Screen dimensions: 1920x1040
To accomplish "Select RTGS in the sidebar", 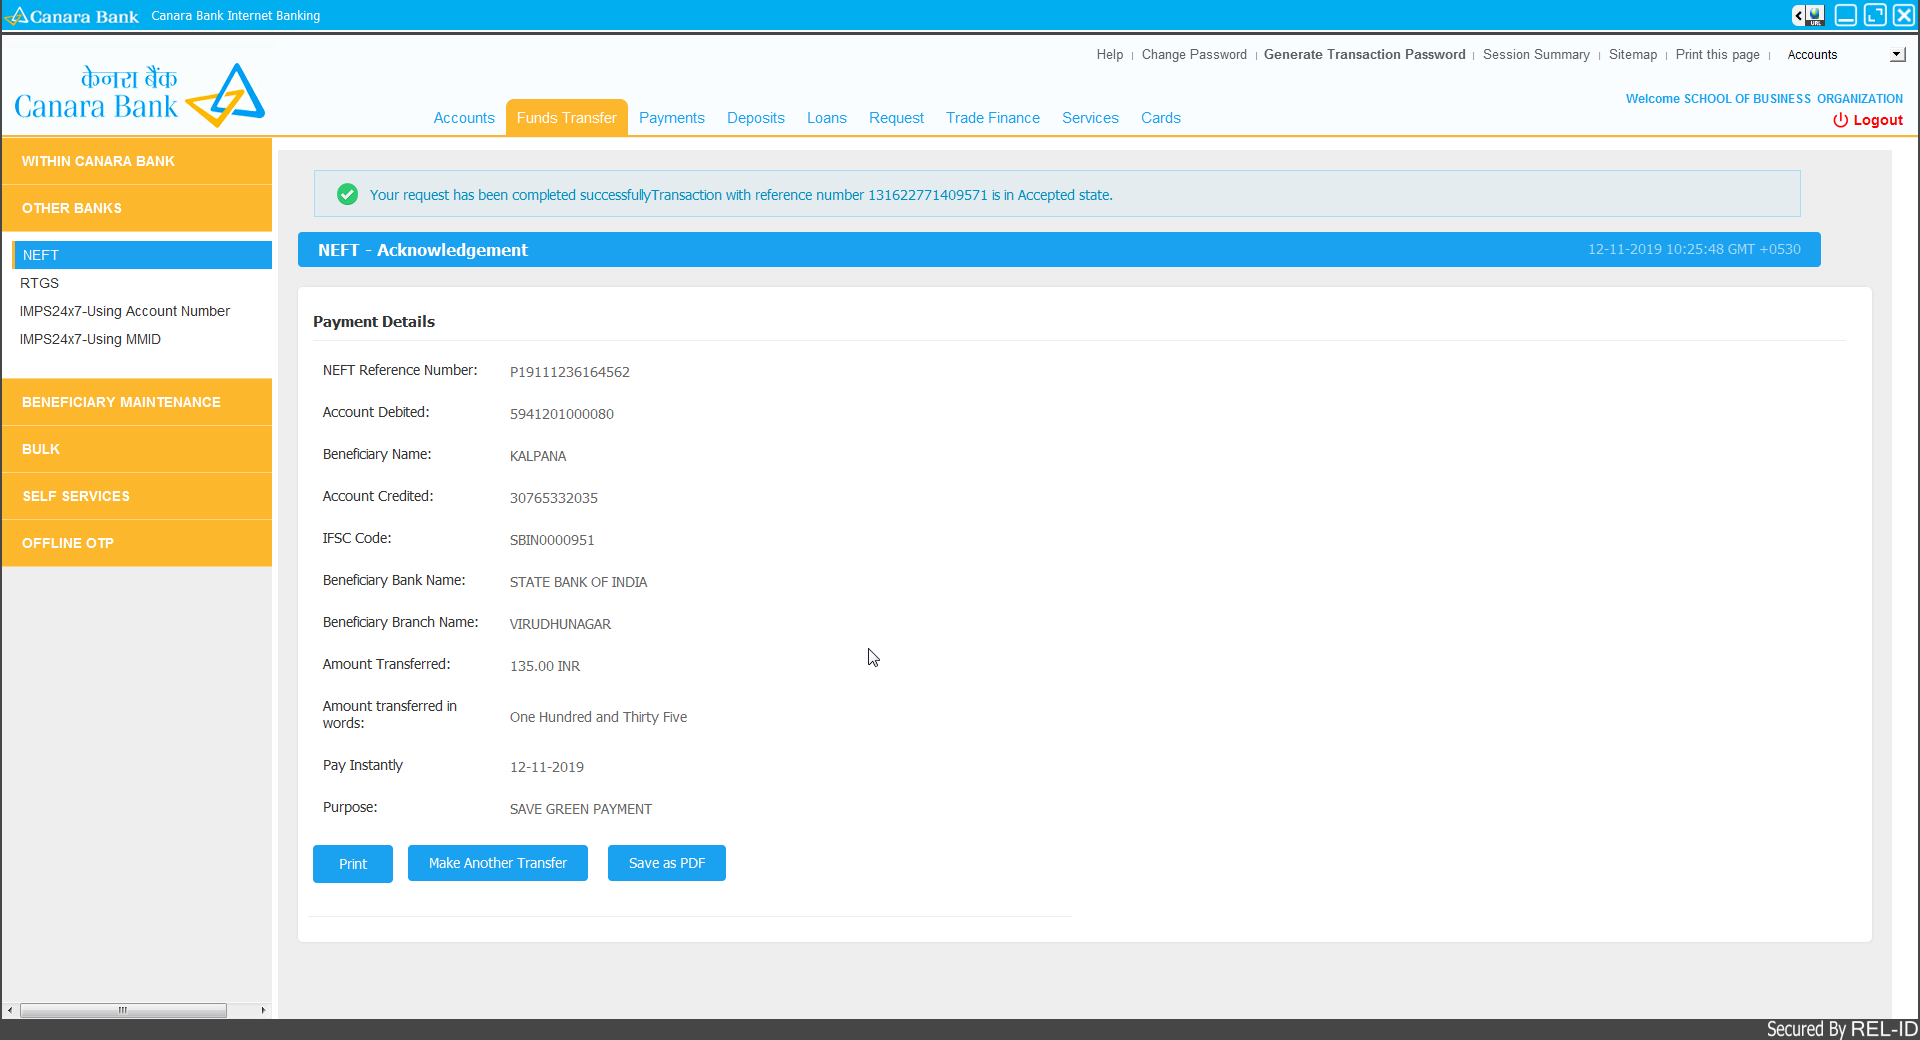I will coord(40,283).
